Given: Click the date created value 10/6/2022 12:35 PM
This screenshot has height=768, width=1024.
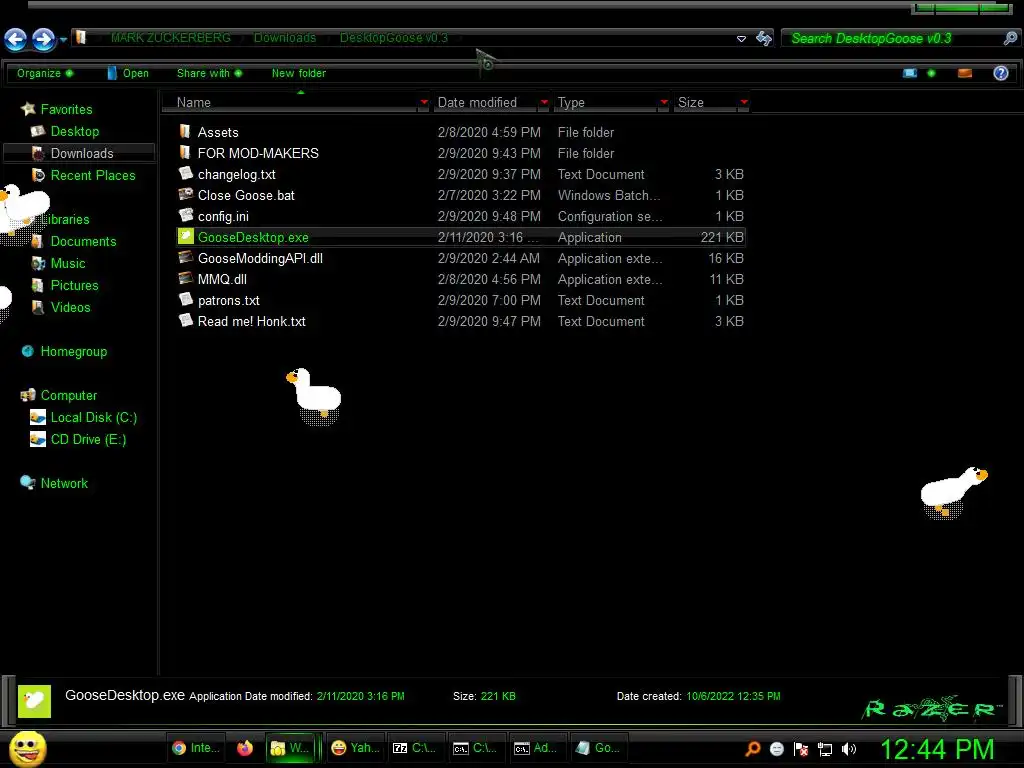Looking at the screenshot, I should [x=733, y=696].
